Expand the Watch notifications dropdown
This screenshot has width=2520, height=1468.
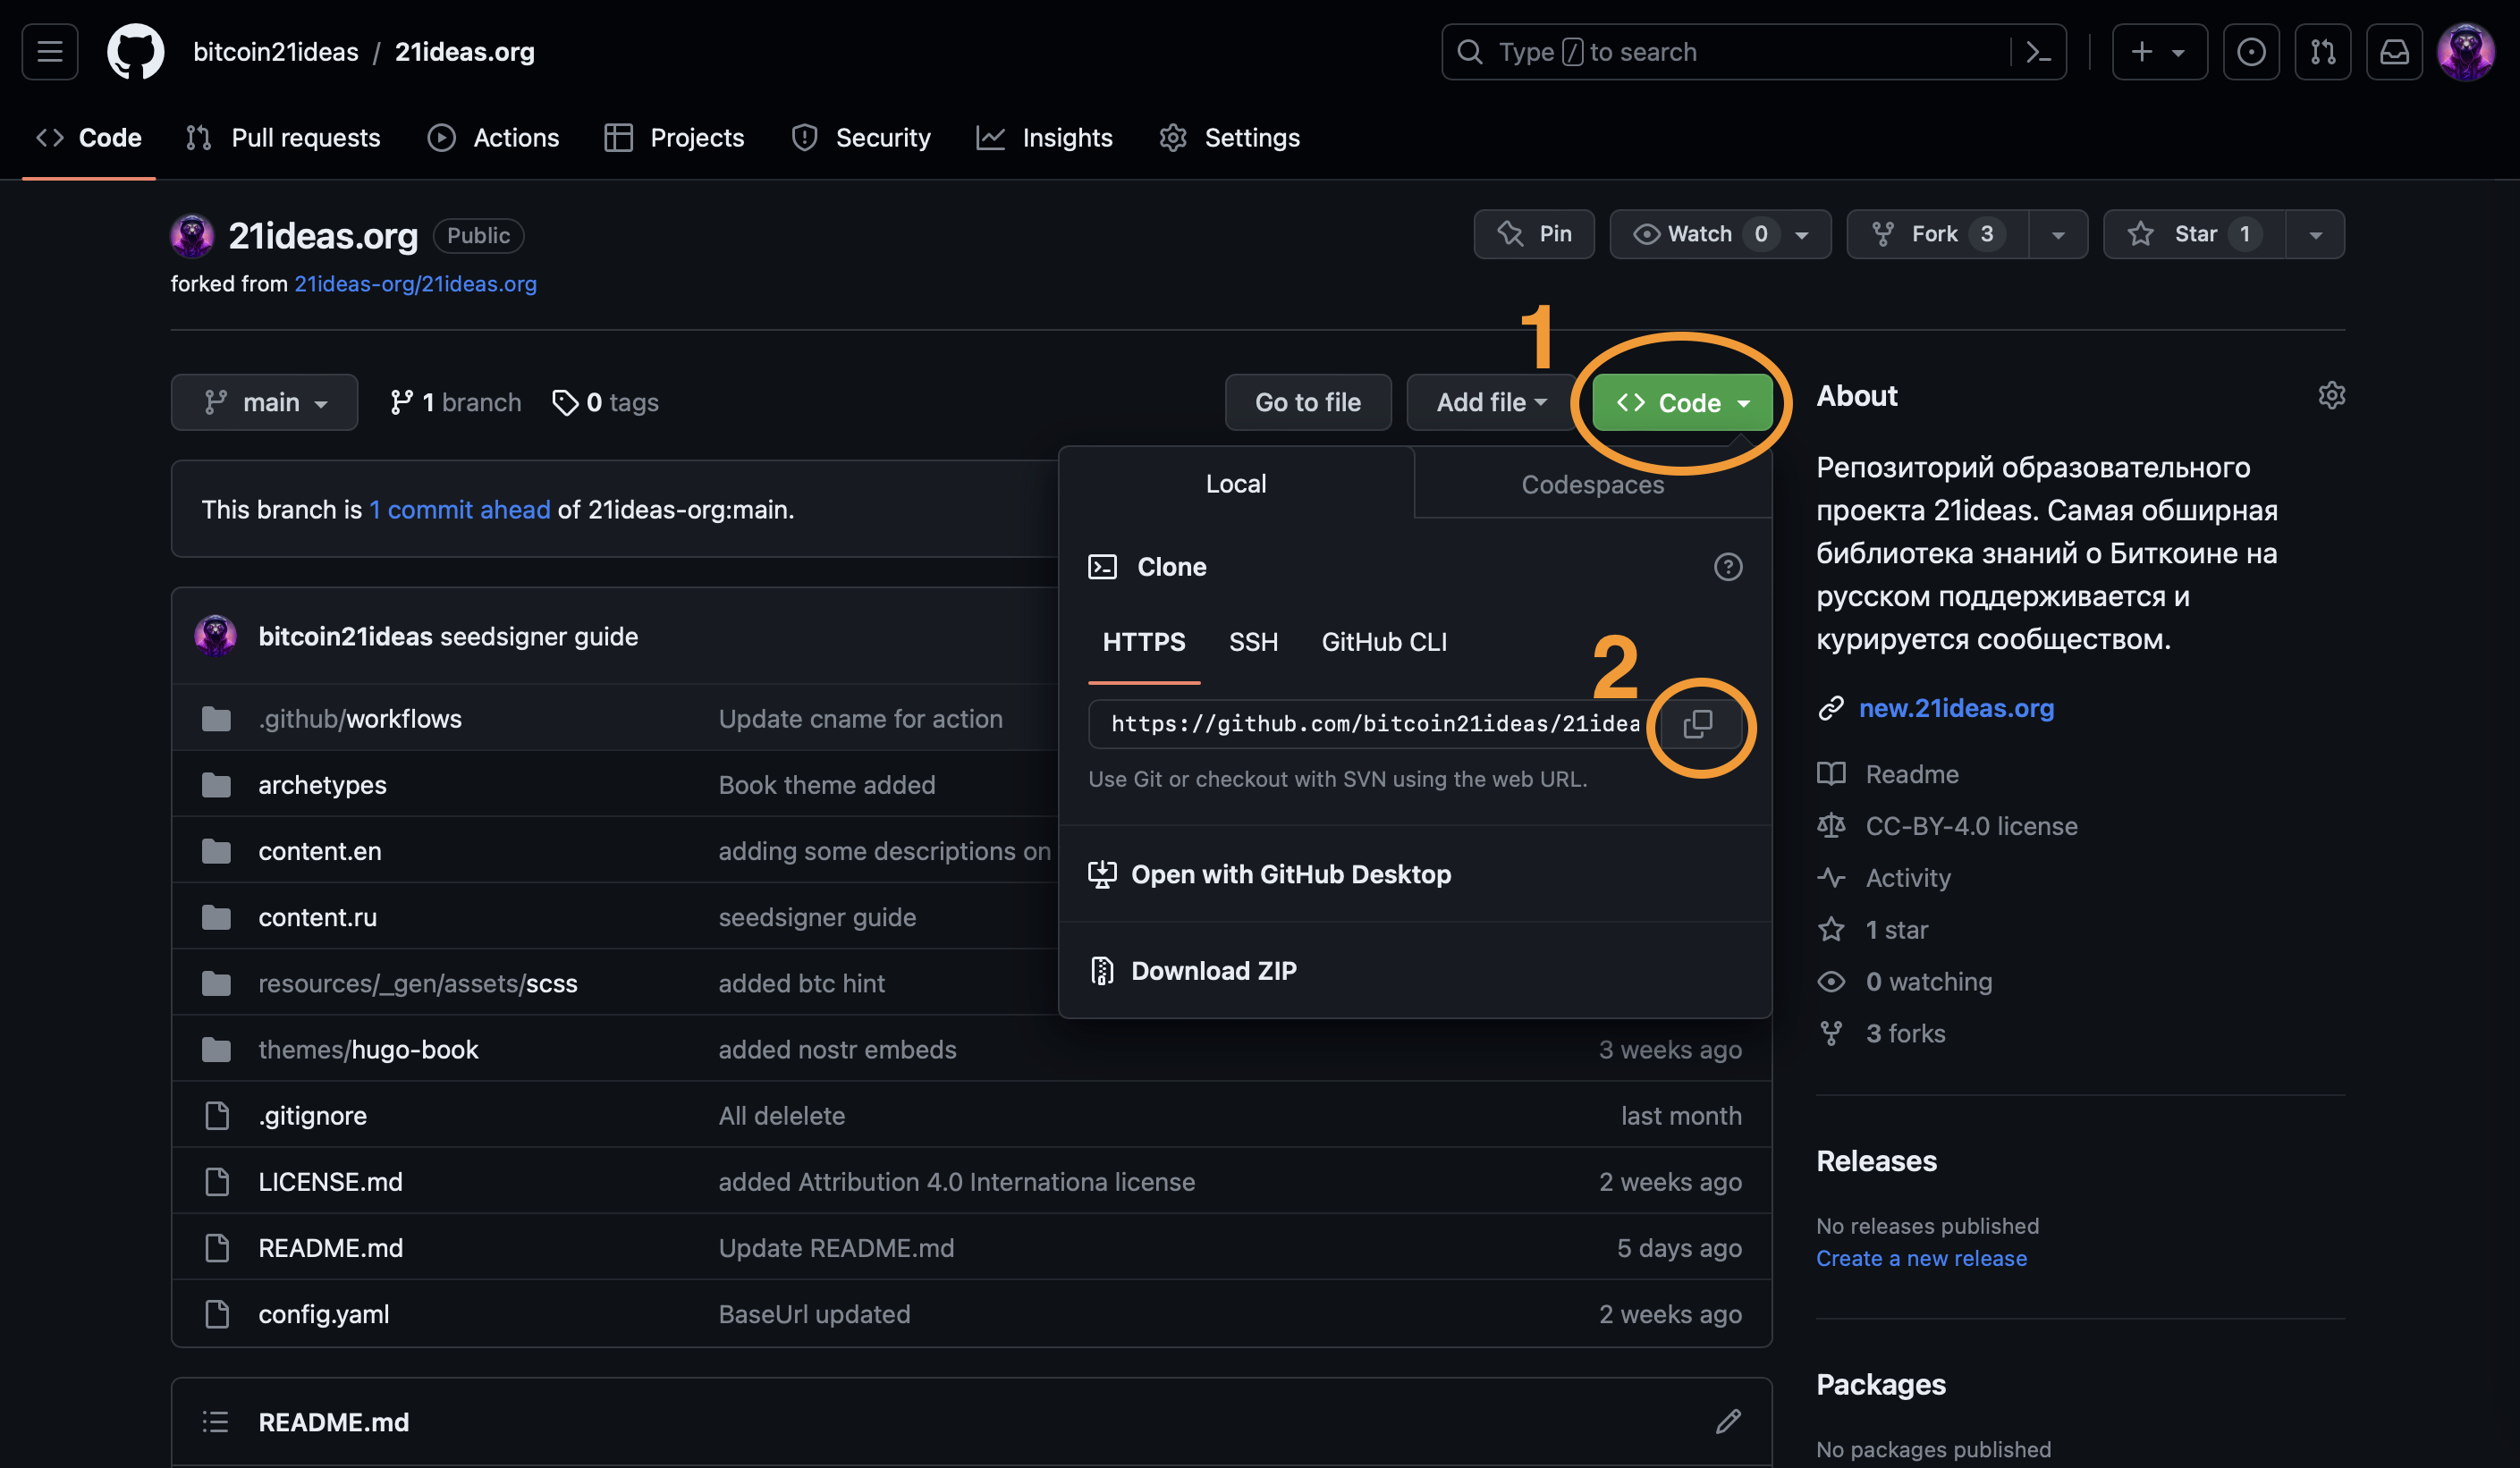pyautogui.click(x=1801, y=235)
